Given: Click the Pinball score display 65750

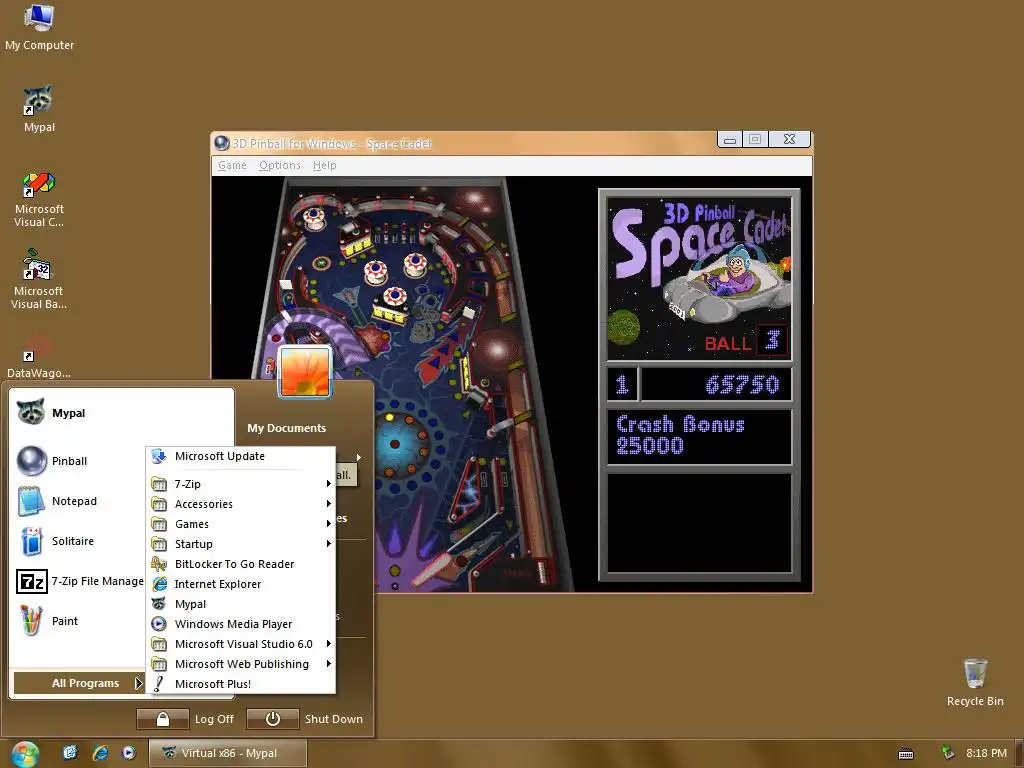Looking at the screenshot, I should 716,384.
